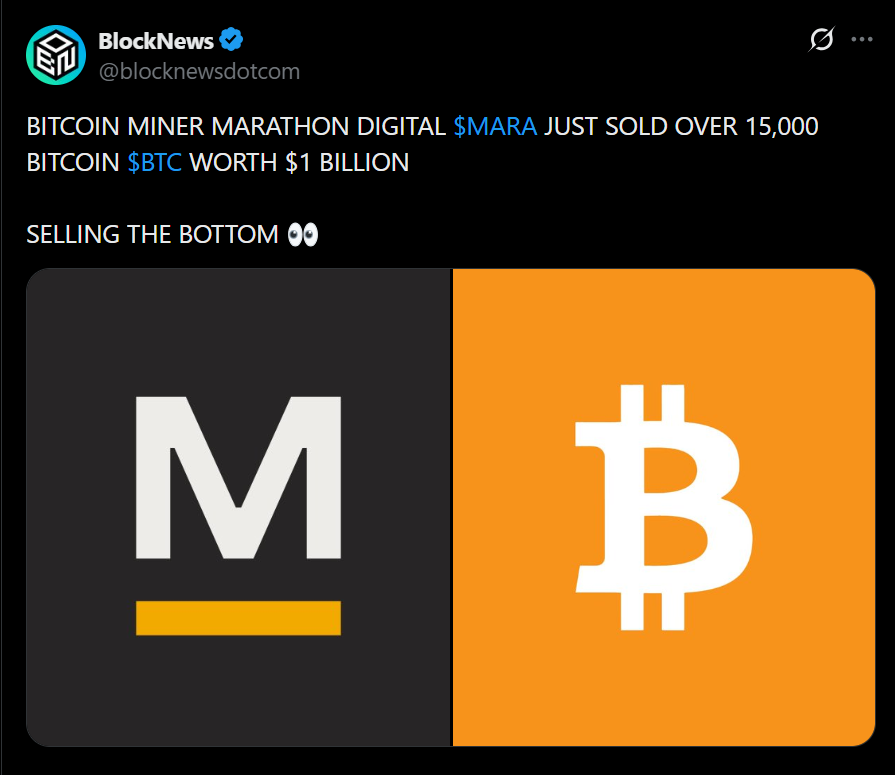Open the @blocknewsdotcom handle
Screen dimensions: 895x775
point(199,72)
